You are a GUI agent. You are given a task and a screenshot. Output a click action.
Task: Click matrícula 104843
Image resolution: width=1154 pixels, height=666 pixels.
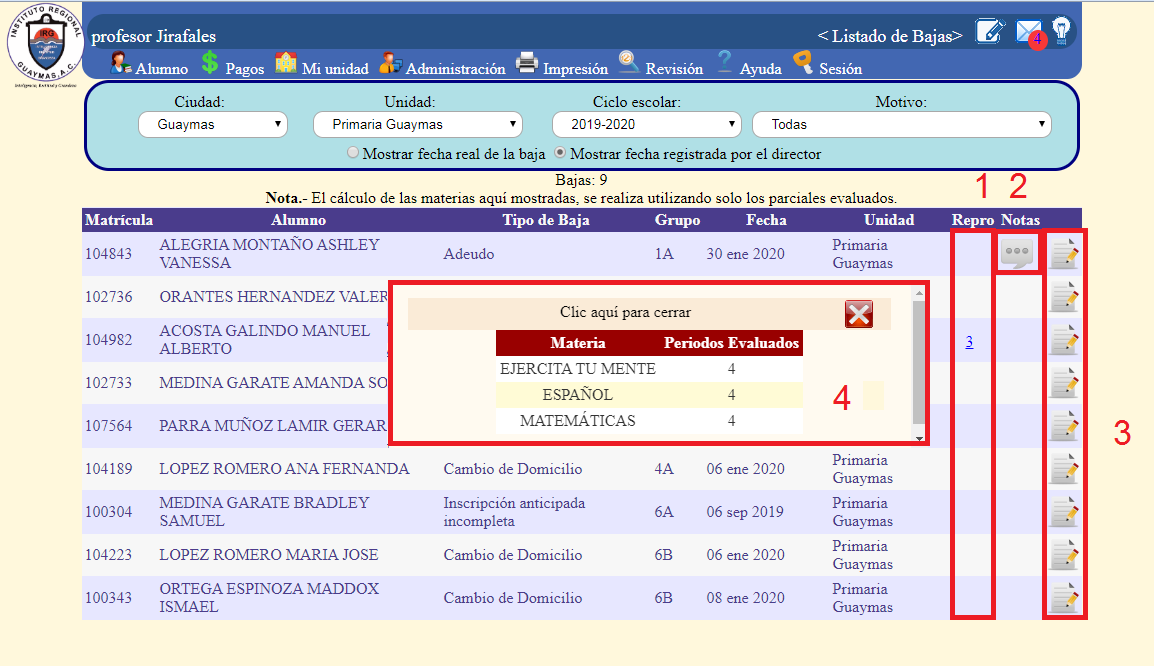point(108,254)
